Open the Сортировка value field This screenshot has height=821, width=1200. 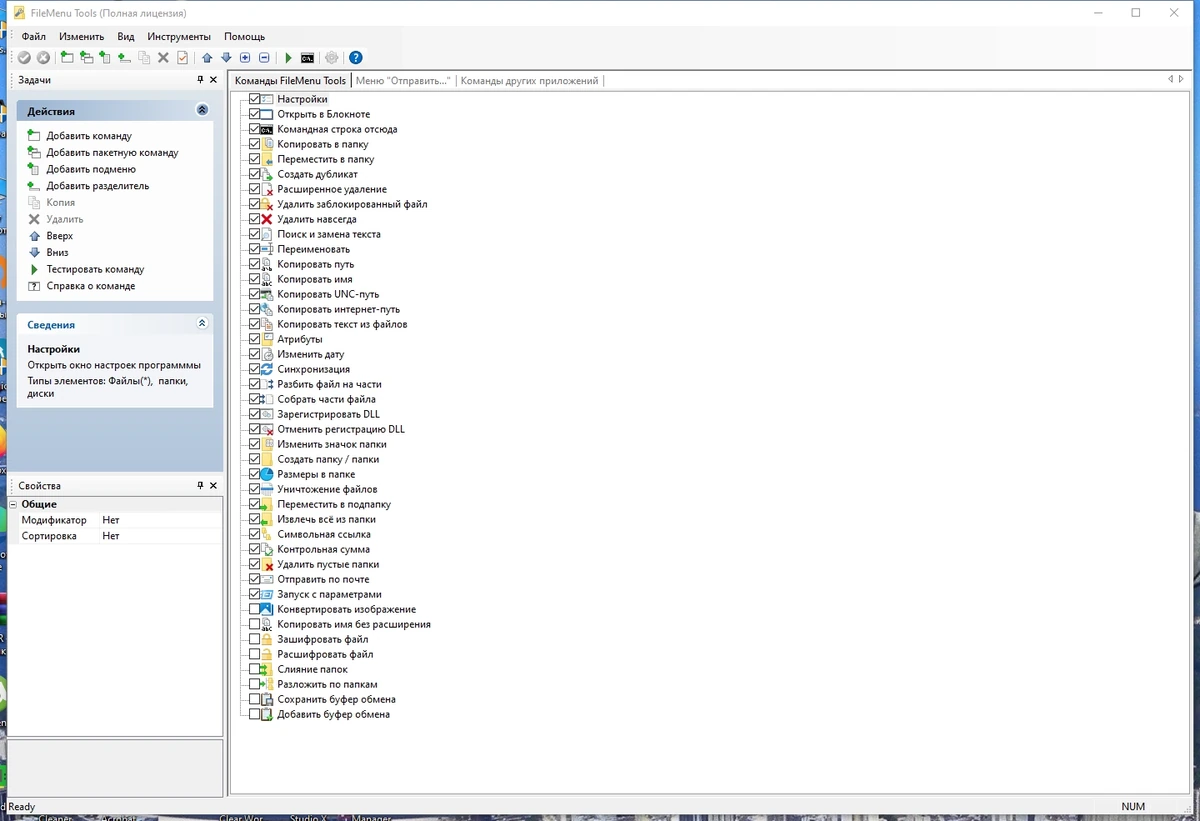pos(161,536)
